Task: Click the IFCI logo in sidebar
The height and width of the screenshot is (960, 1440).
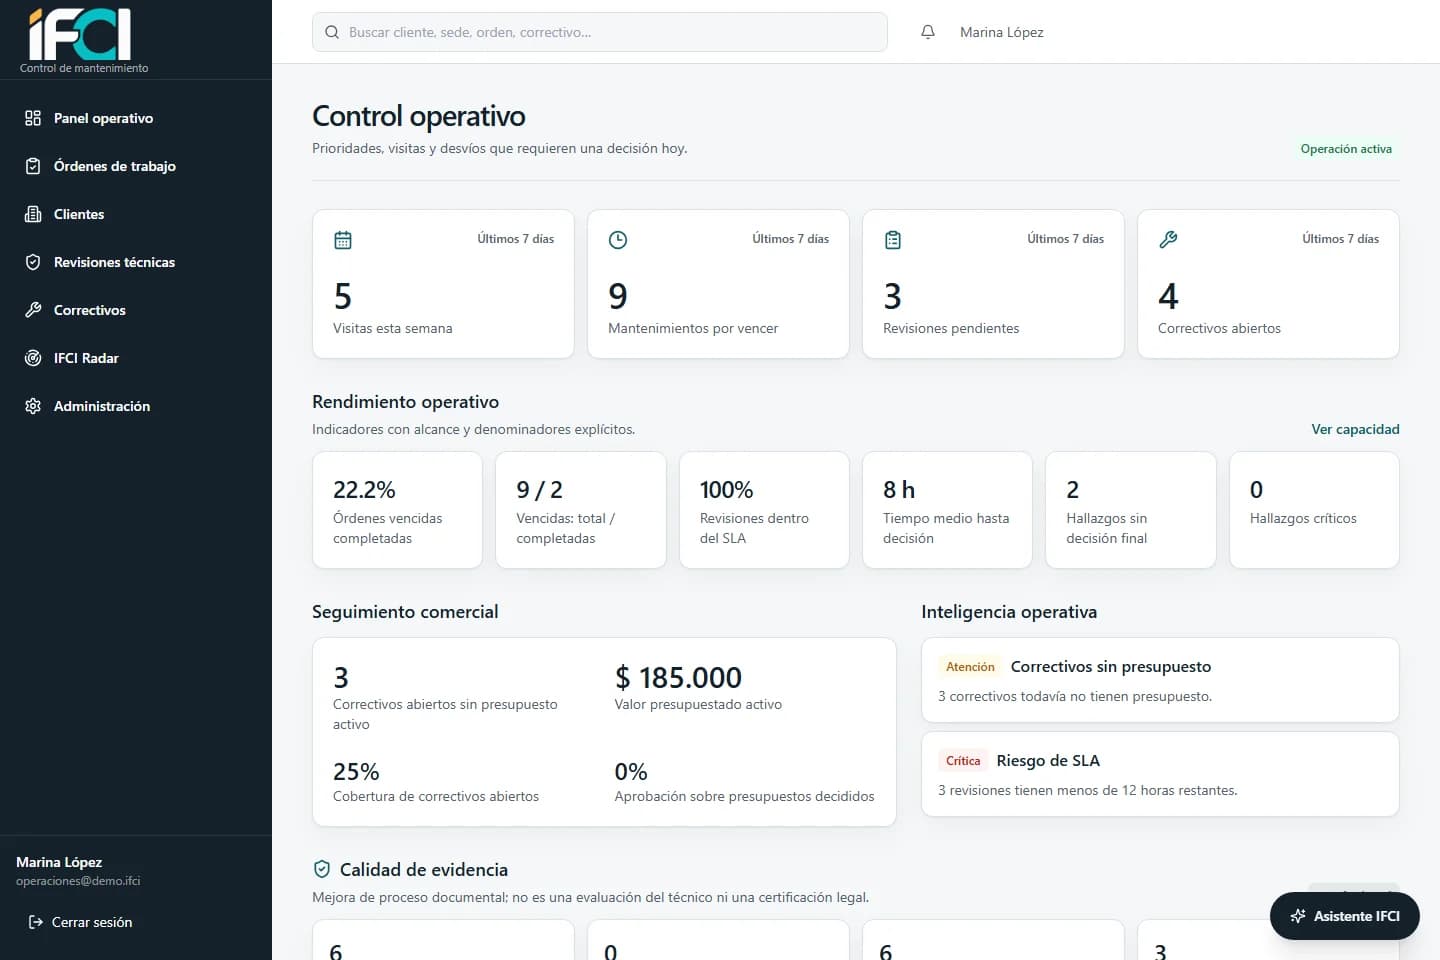Action: point(81,36)
